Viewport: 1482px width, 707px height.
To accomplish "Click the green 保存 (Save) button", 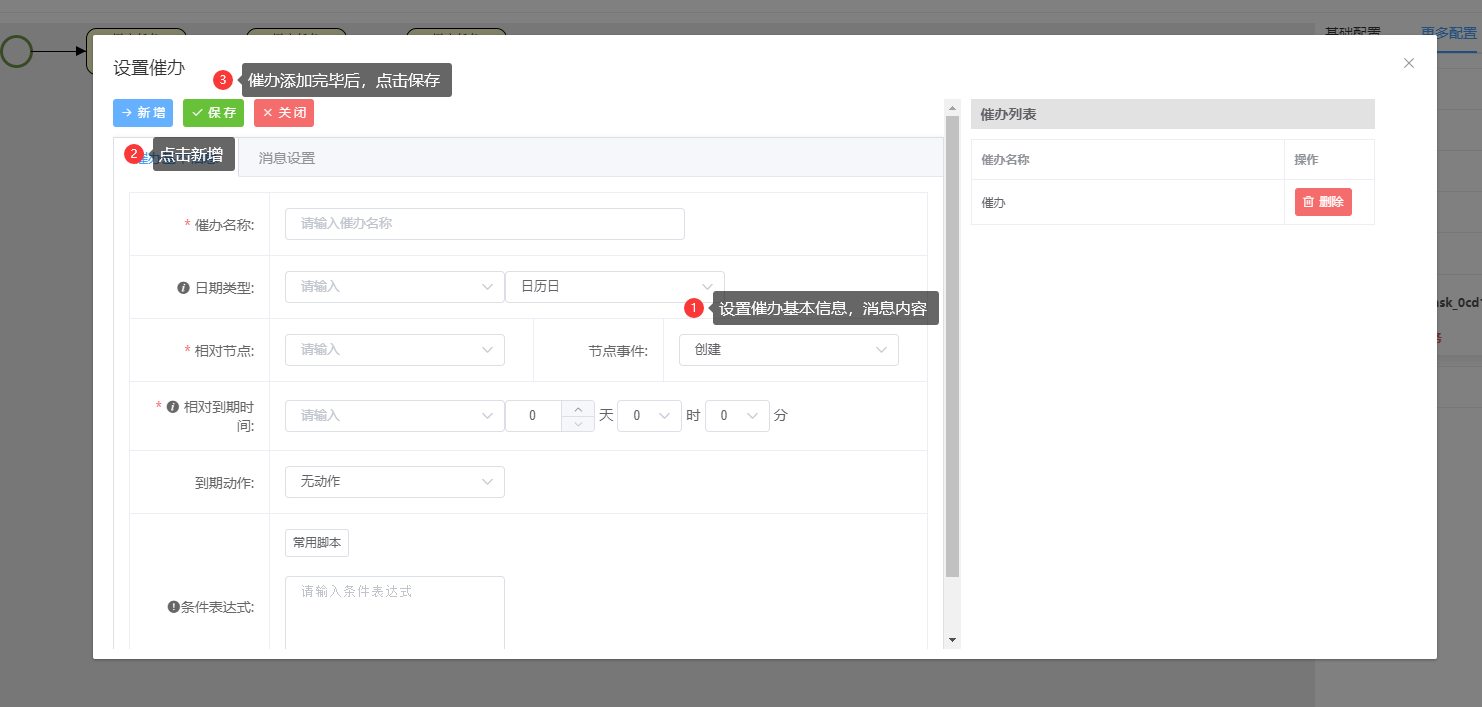I will (213, 113).
